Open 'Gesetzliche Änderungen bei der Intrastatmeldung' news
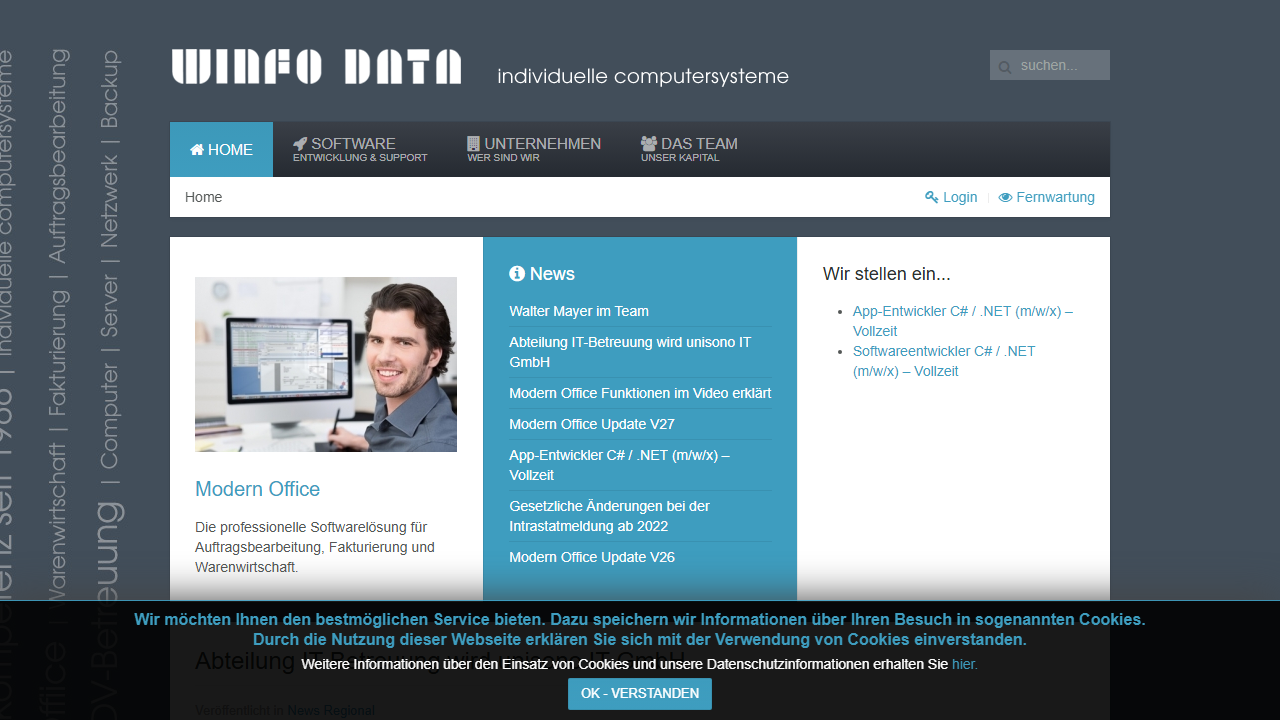 [610, 516]
